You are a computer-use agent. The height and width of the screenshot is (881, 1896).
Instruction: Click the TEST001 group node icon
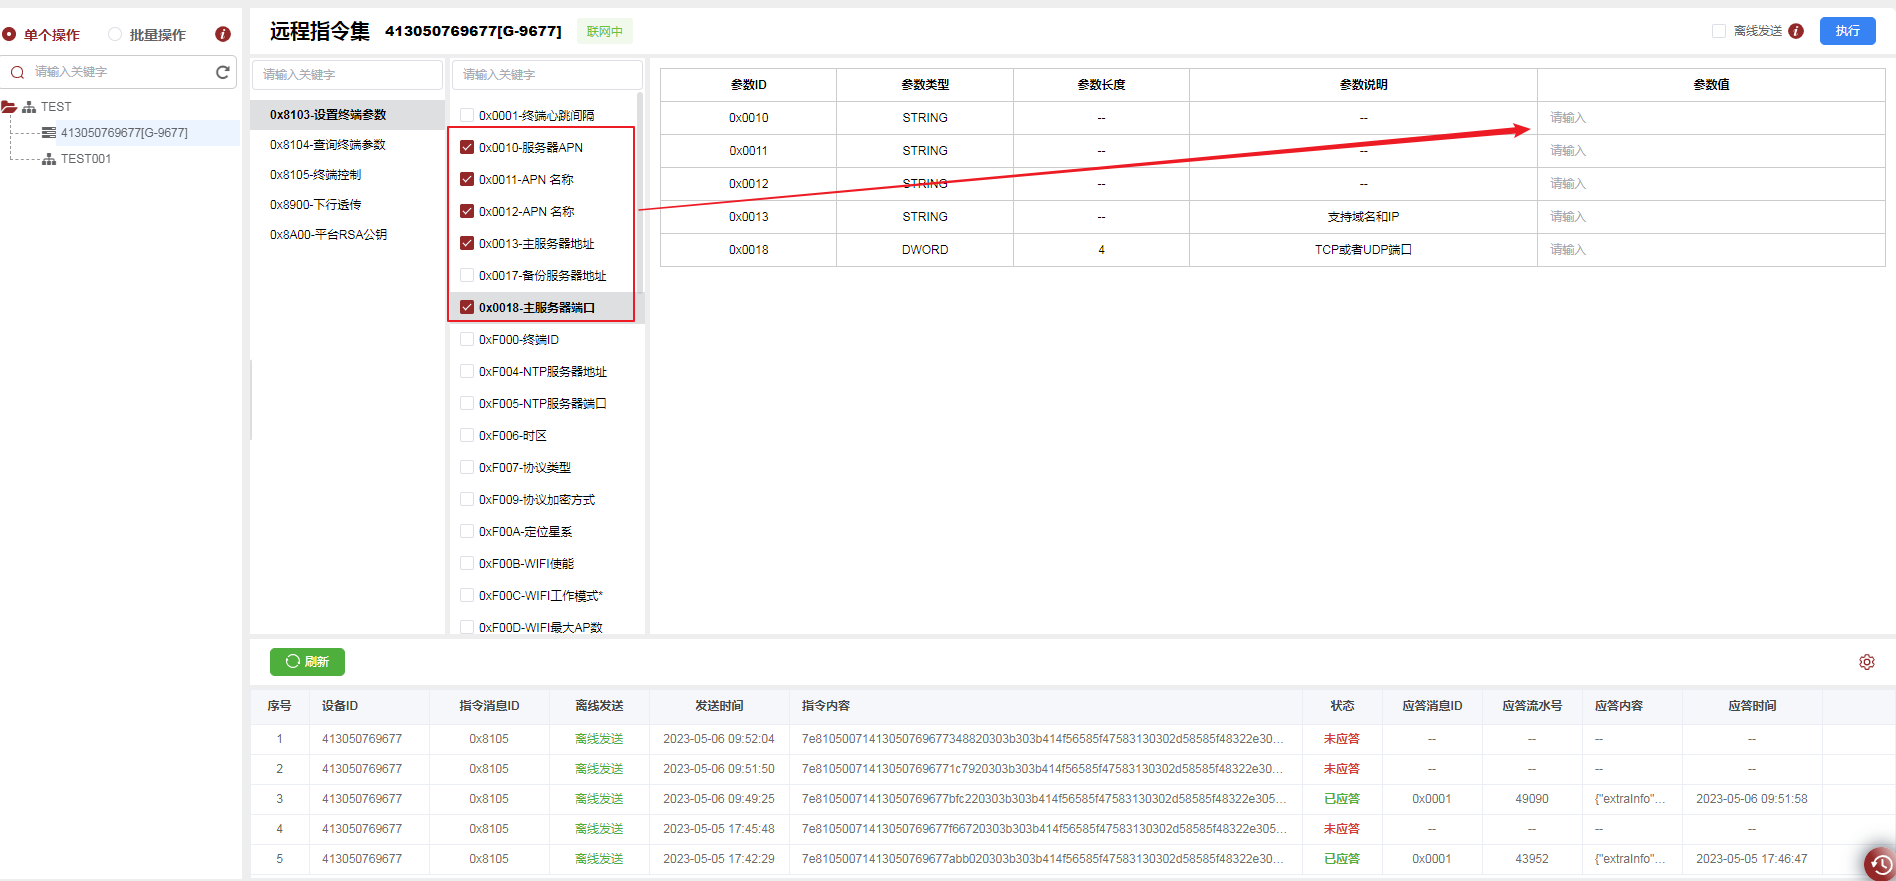pyautogui.click(x=49, y=159)
